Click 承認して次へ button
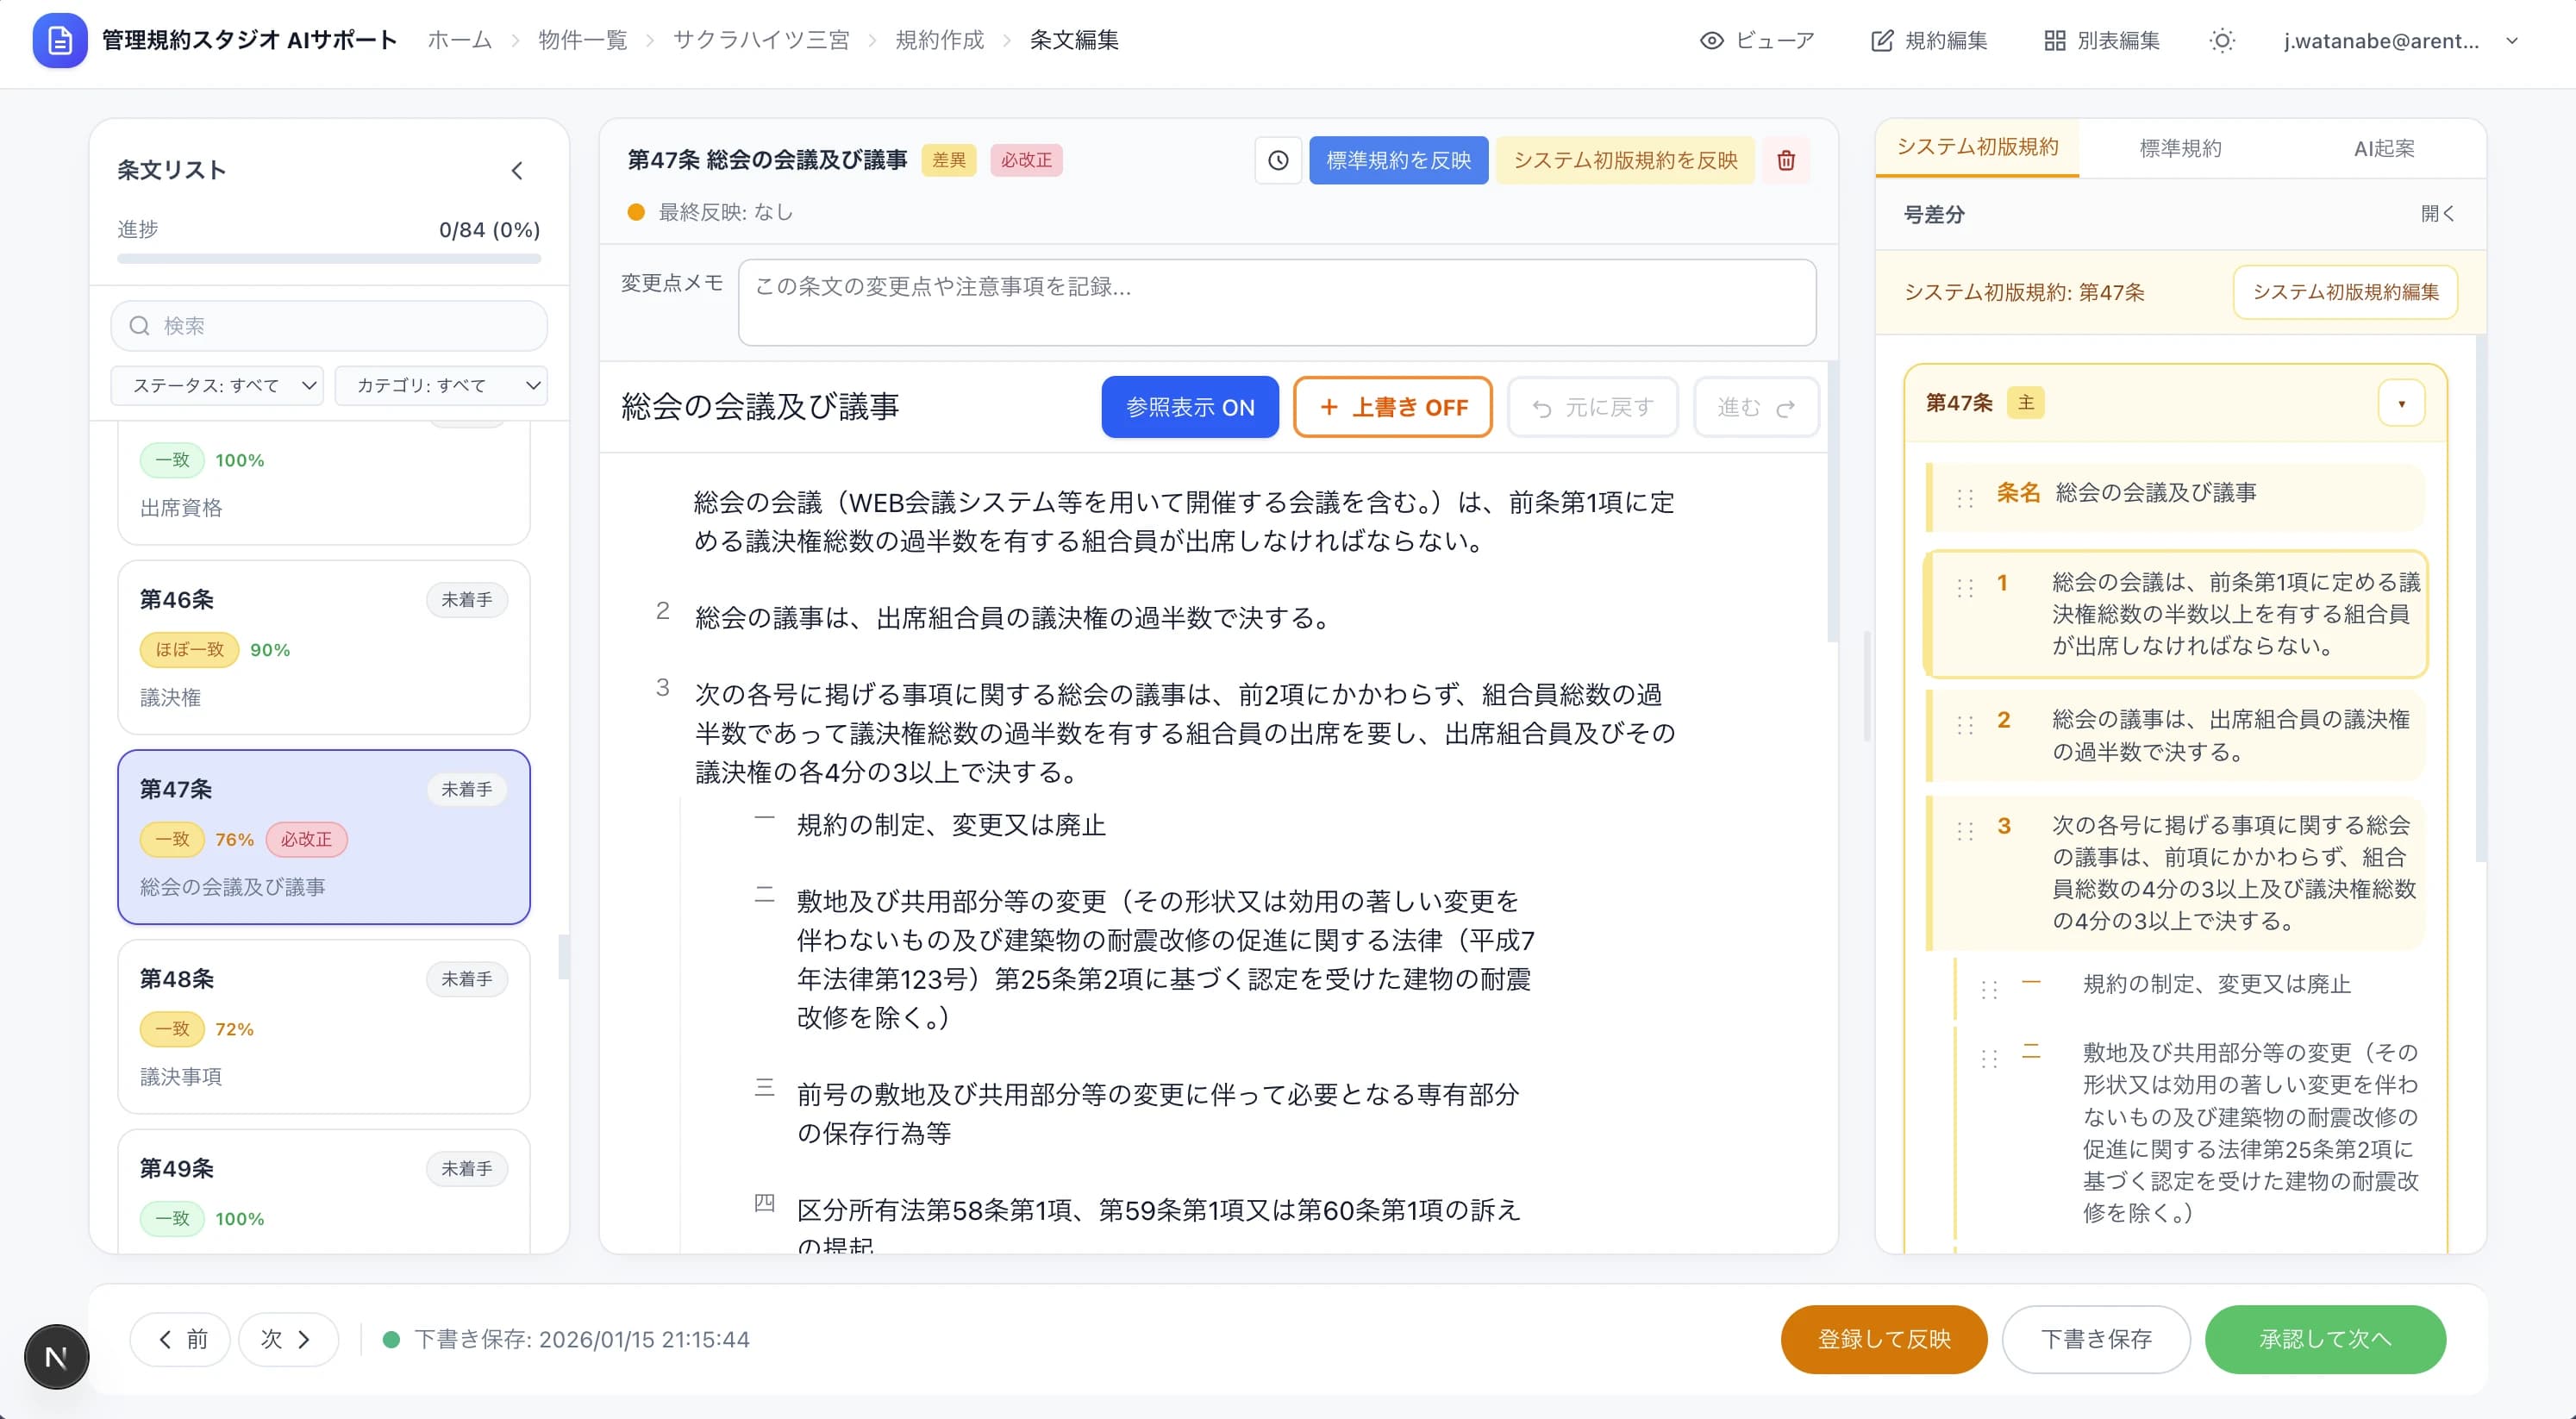The image size is (2576, 1419). pyautogui.click(x=2325, y=1339)
